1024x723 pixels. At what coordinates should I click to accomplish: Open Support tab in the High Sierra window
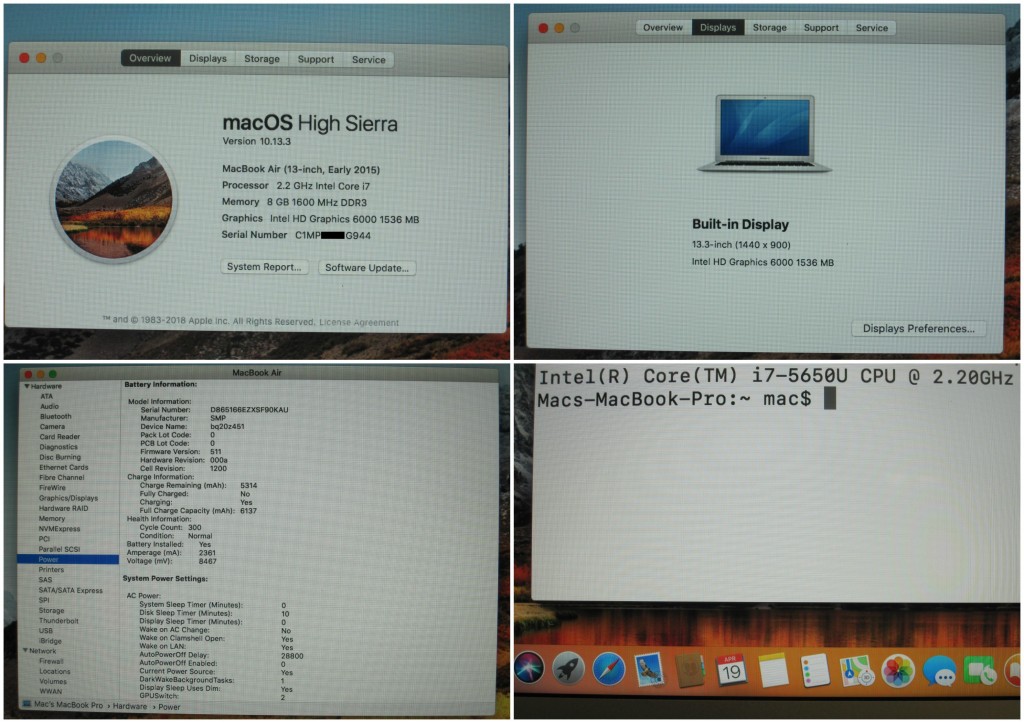click(x=315, y=59)
